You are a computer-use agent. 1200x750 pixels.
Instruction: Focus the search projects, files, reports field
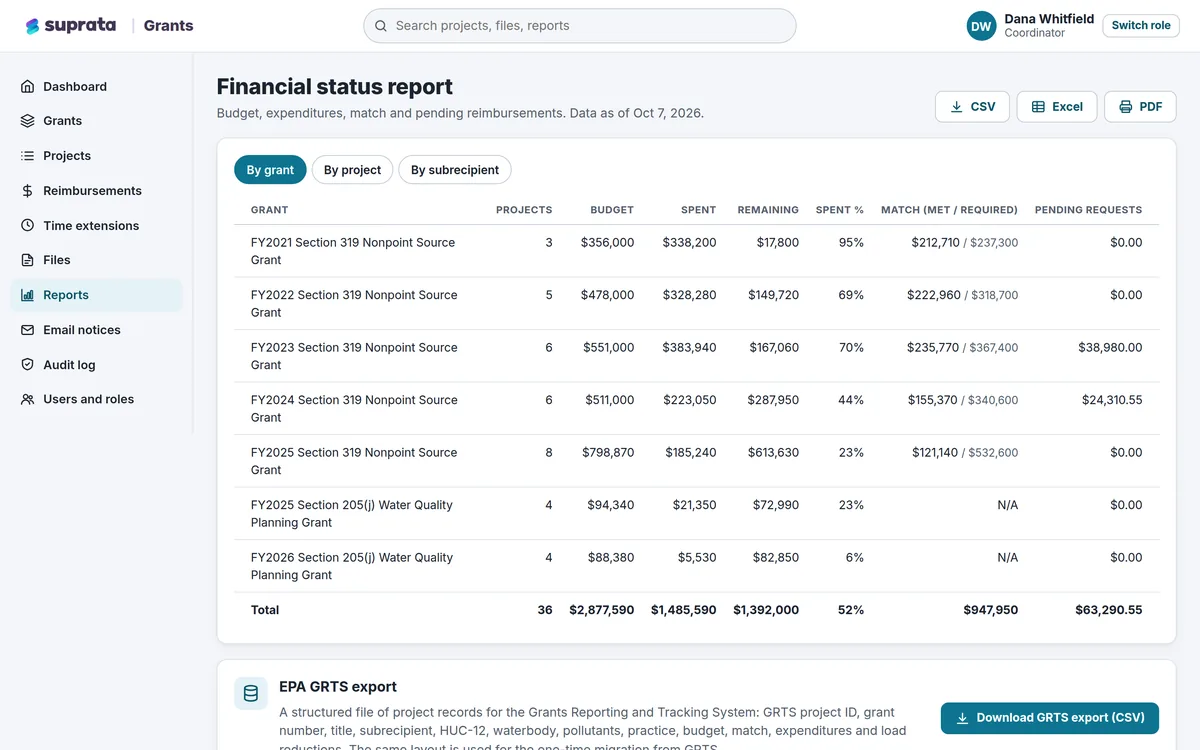coord(580,26)
